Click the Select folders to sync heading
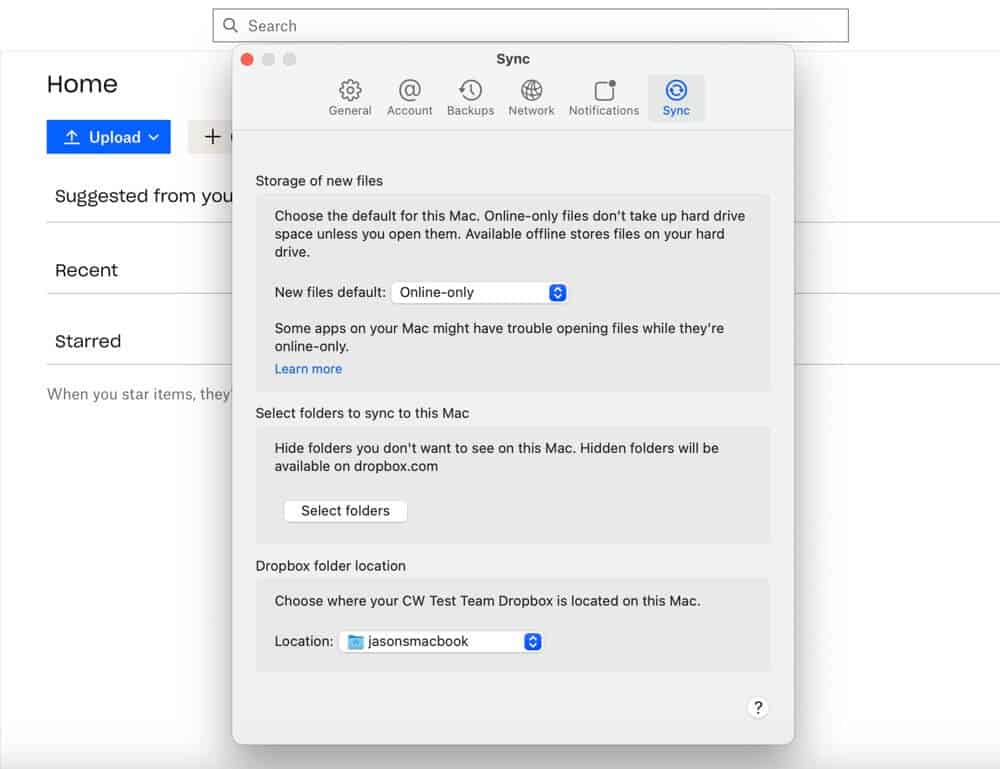1000x769 pixels. point(362,413)
